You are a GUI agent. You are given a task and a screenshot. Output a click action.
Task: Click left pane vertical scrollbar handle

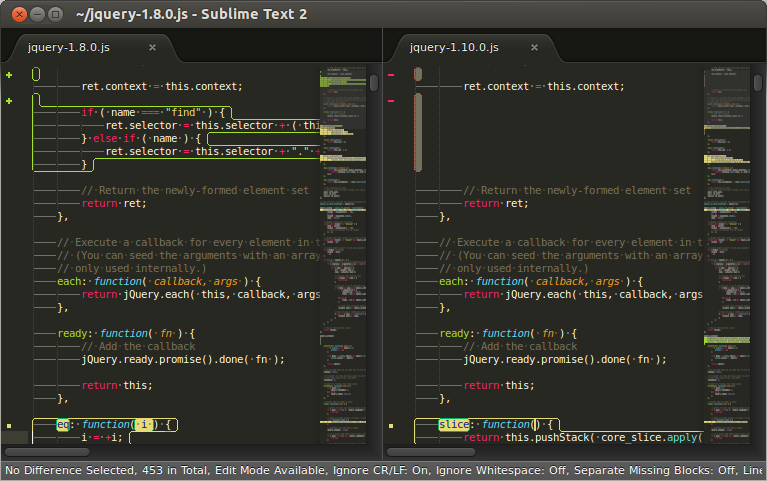(374, 83)
